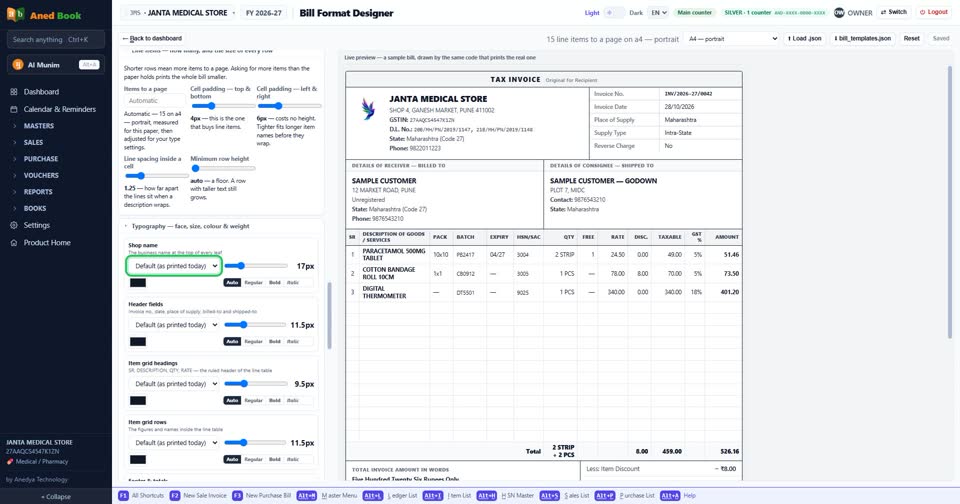Viewport: 960px width, 504px height.
Task: Select Regular weight for Item grid headings
Action: pyautogui.click(x=253, y=400)
